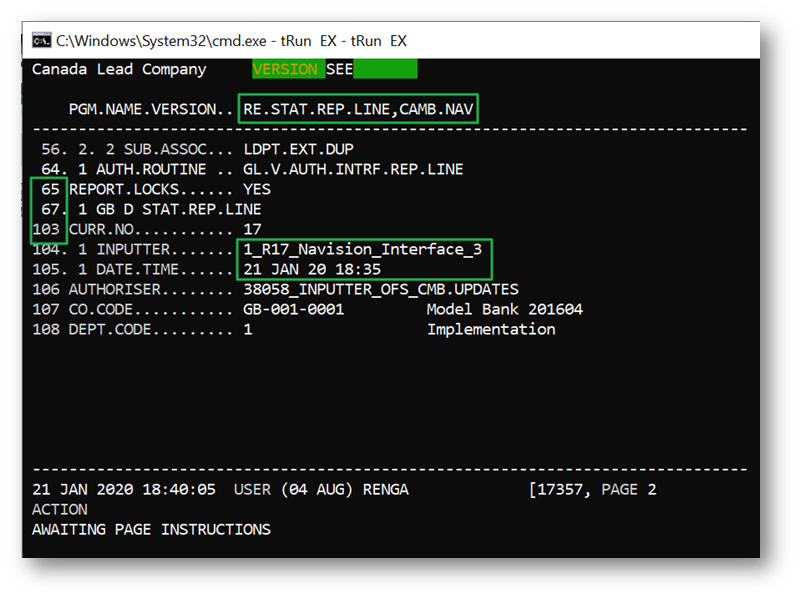802x600 pixels.
Task: Select the RE.STAT.REP.LINE,CAMB.NAV value
Action: [x=365, y=109]
